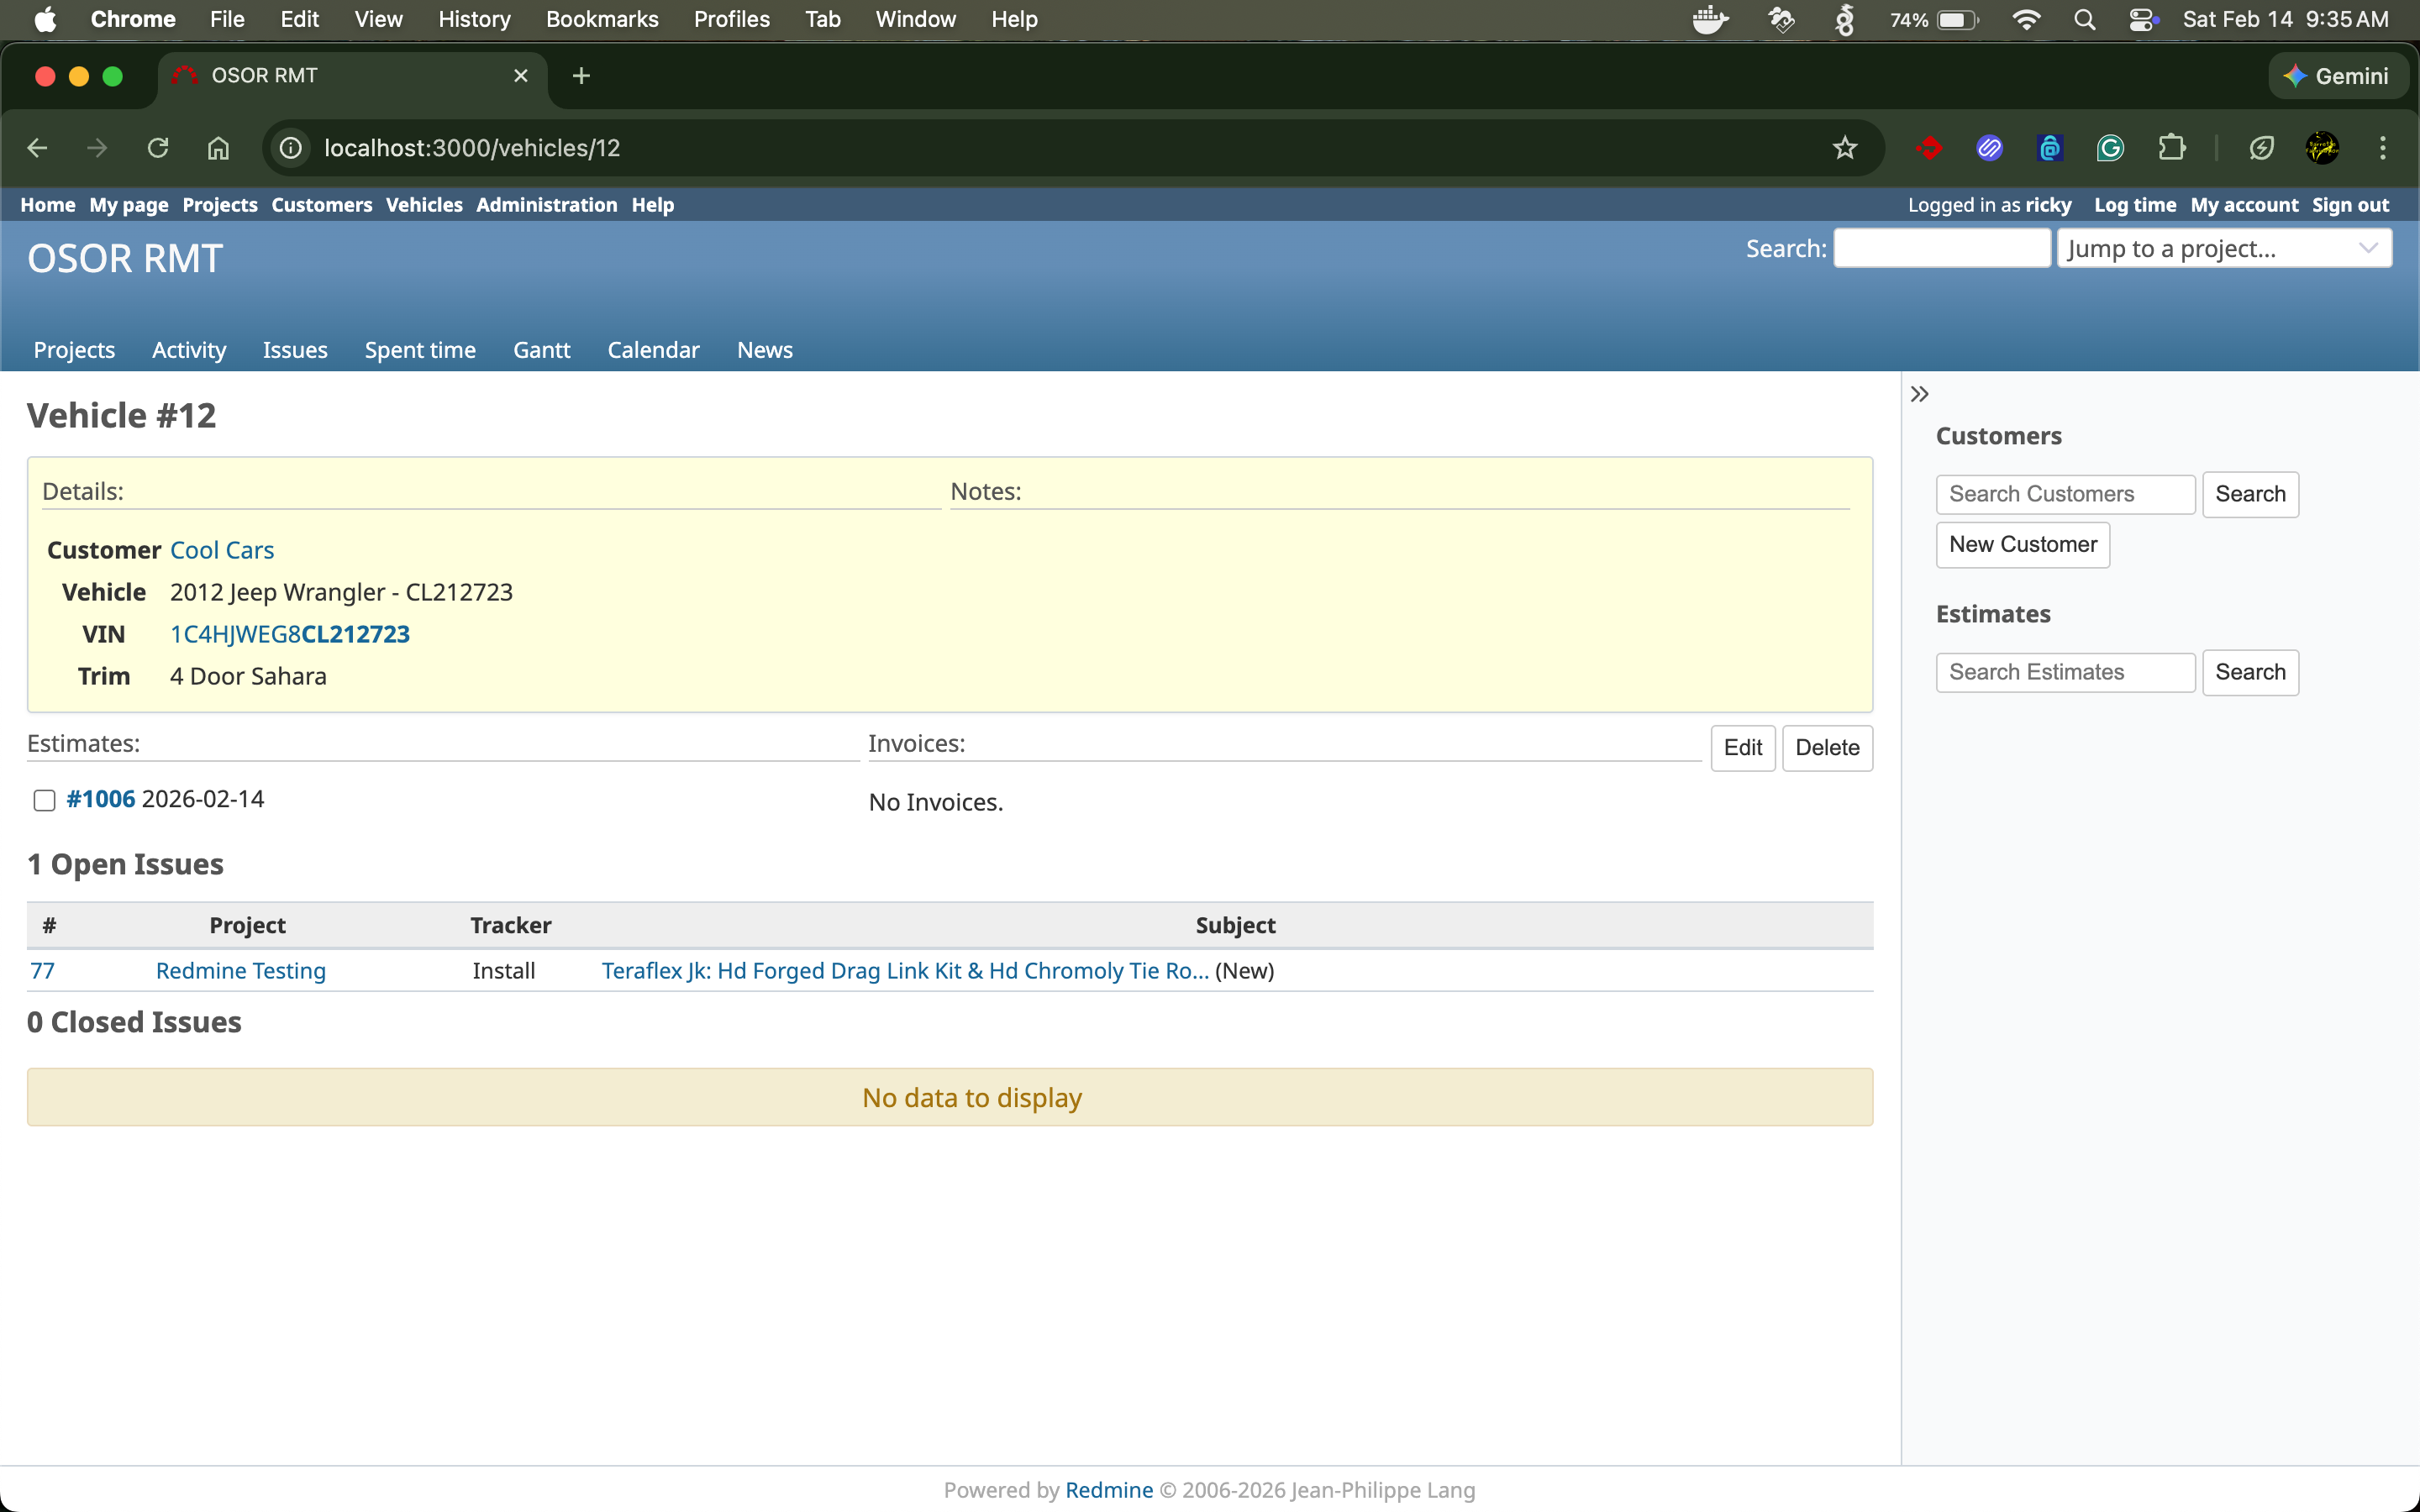This screenshot has height=1512, width=2420.
Task: Open the Cool Cars customer link
Action: pyautogui.click(x=221, y=550)
